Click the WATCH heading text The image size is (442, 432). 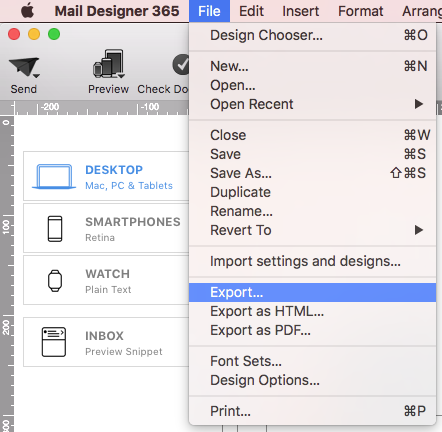[108, 274]
